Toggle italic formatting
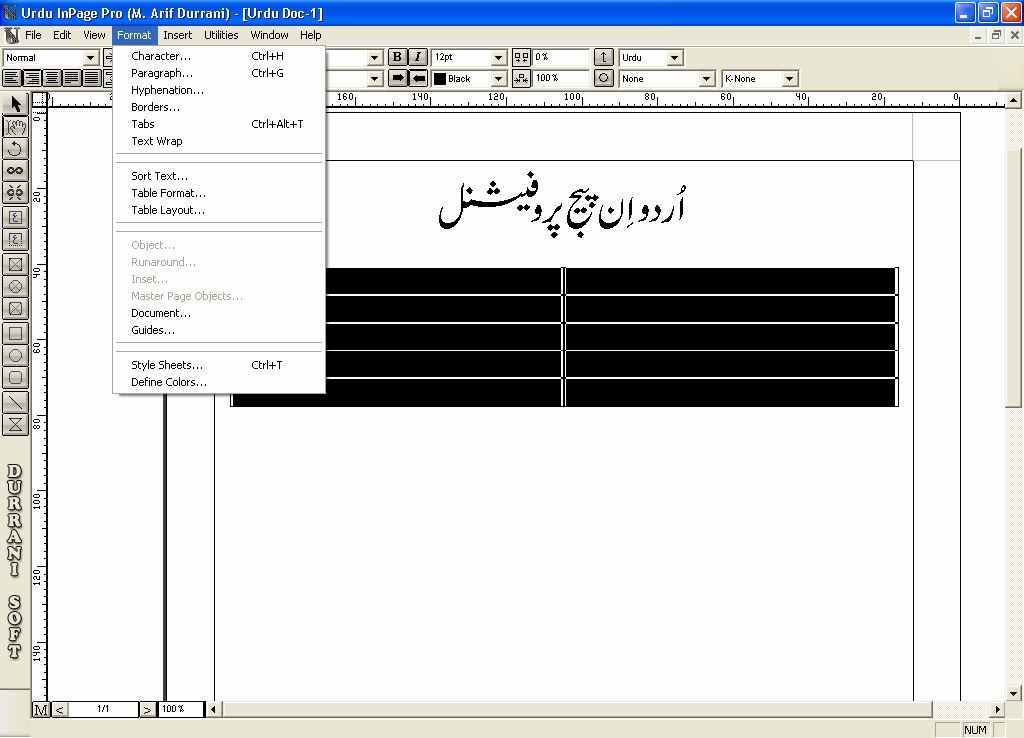This screenshot has height=738, width=1024. tap(417, 56)
